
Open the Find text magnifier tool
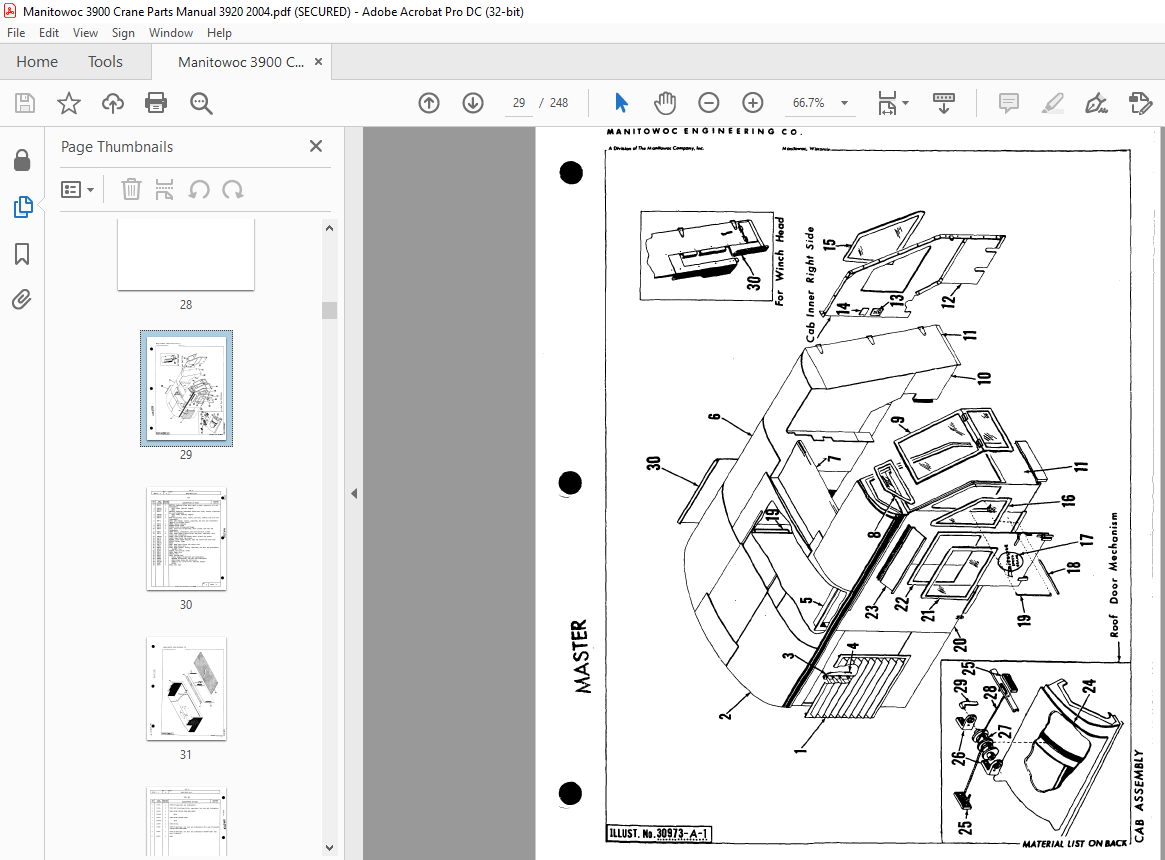(x=201, y=103)
